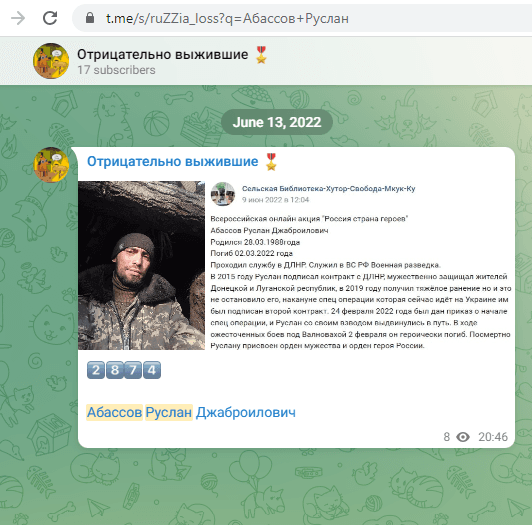The image size is (532, 525).
Task: Select the June 13, 2022 date badge
Action: click(x=277, y=122)
